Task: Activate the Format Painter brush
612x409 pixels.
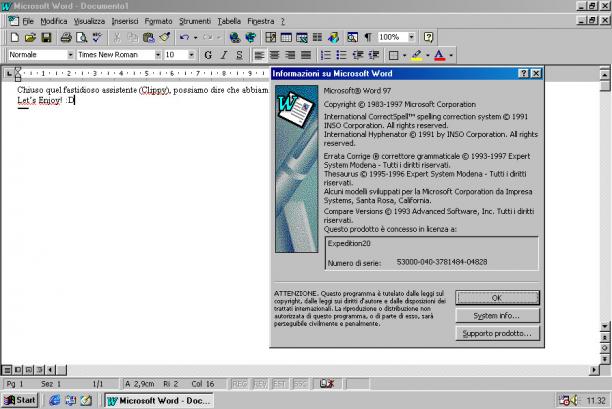Action: [x=165, y=37]
